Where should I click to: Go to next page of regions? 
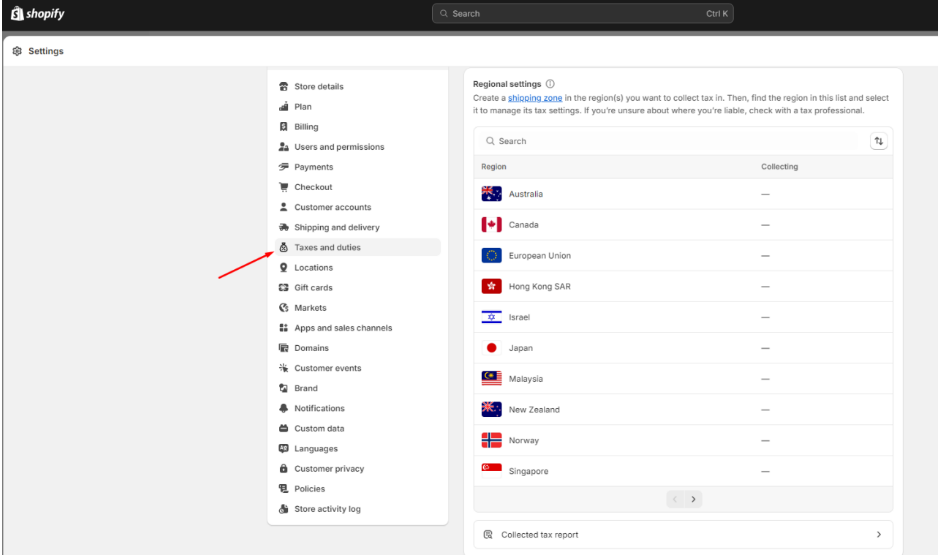click(693, 499)
